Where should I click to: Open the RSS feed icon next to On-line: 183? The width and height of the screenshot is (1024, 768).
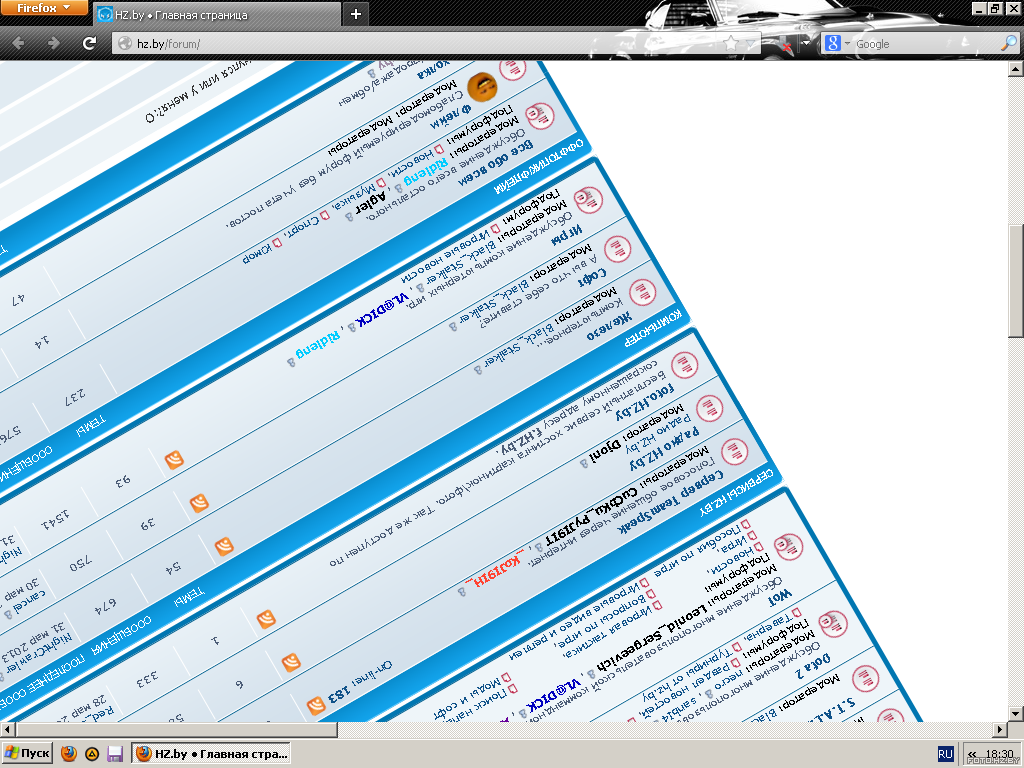point(316,705)
